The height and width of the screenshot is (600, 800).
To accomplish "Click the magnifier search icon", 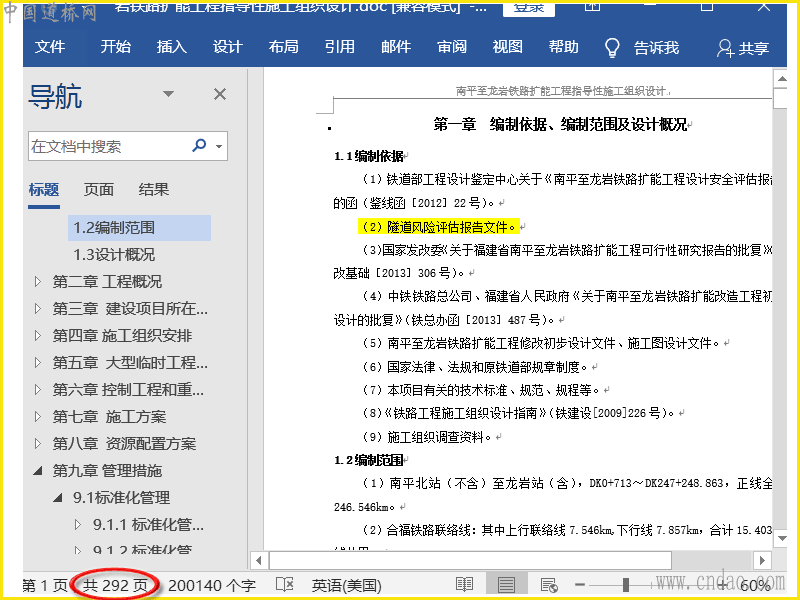I will [199, 145].
